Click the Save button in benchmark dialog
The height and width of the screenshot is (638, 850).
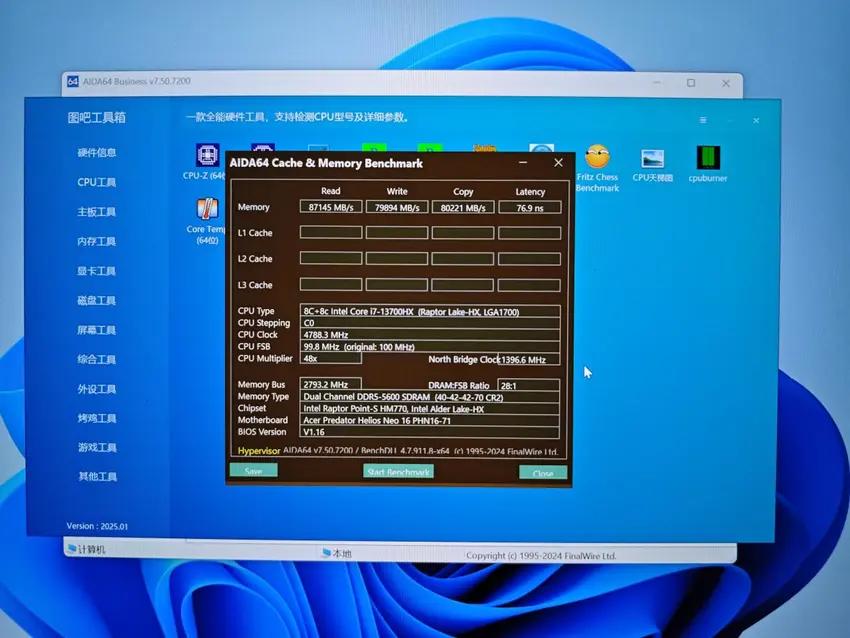[x=254, y=471]
